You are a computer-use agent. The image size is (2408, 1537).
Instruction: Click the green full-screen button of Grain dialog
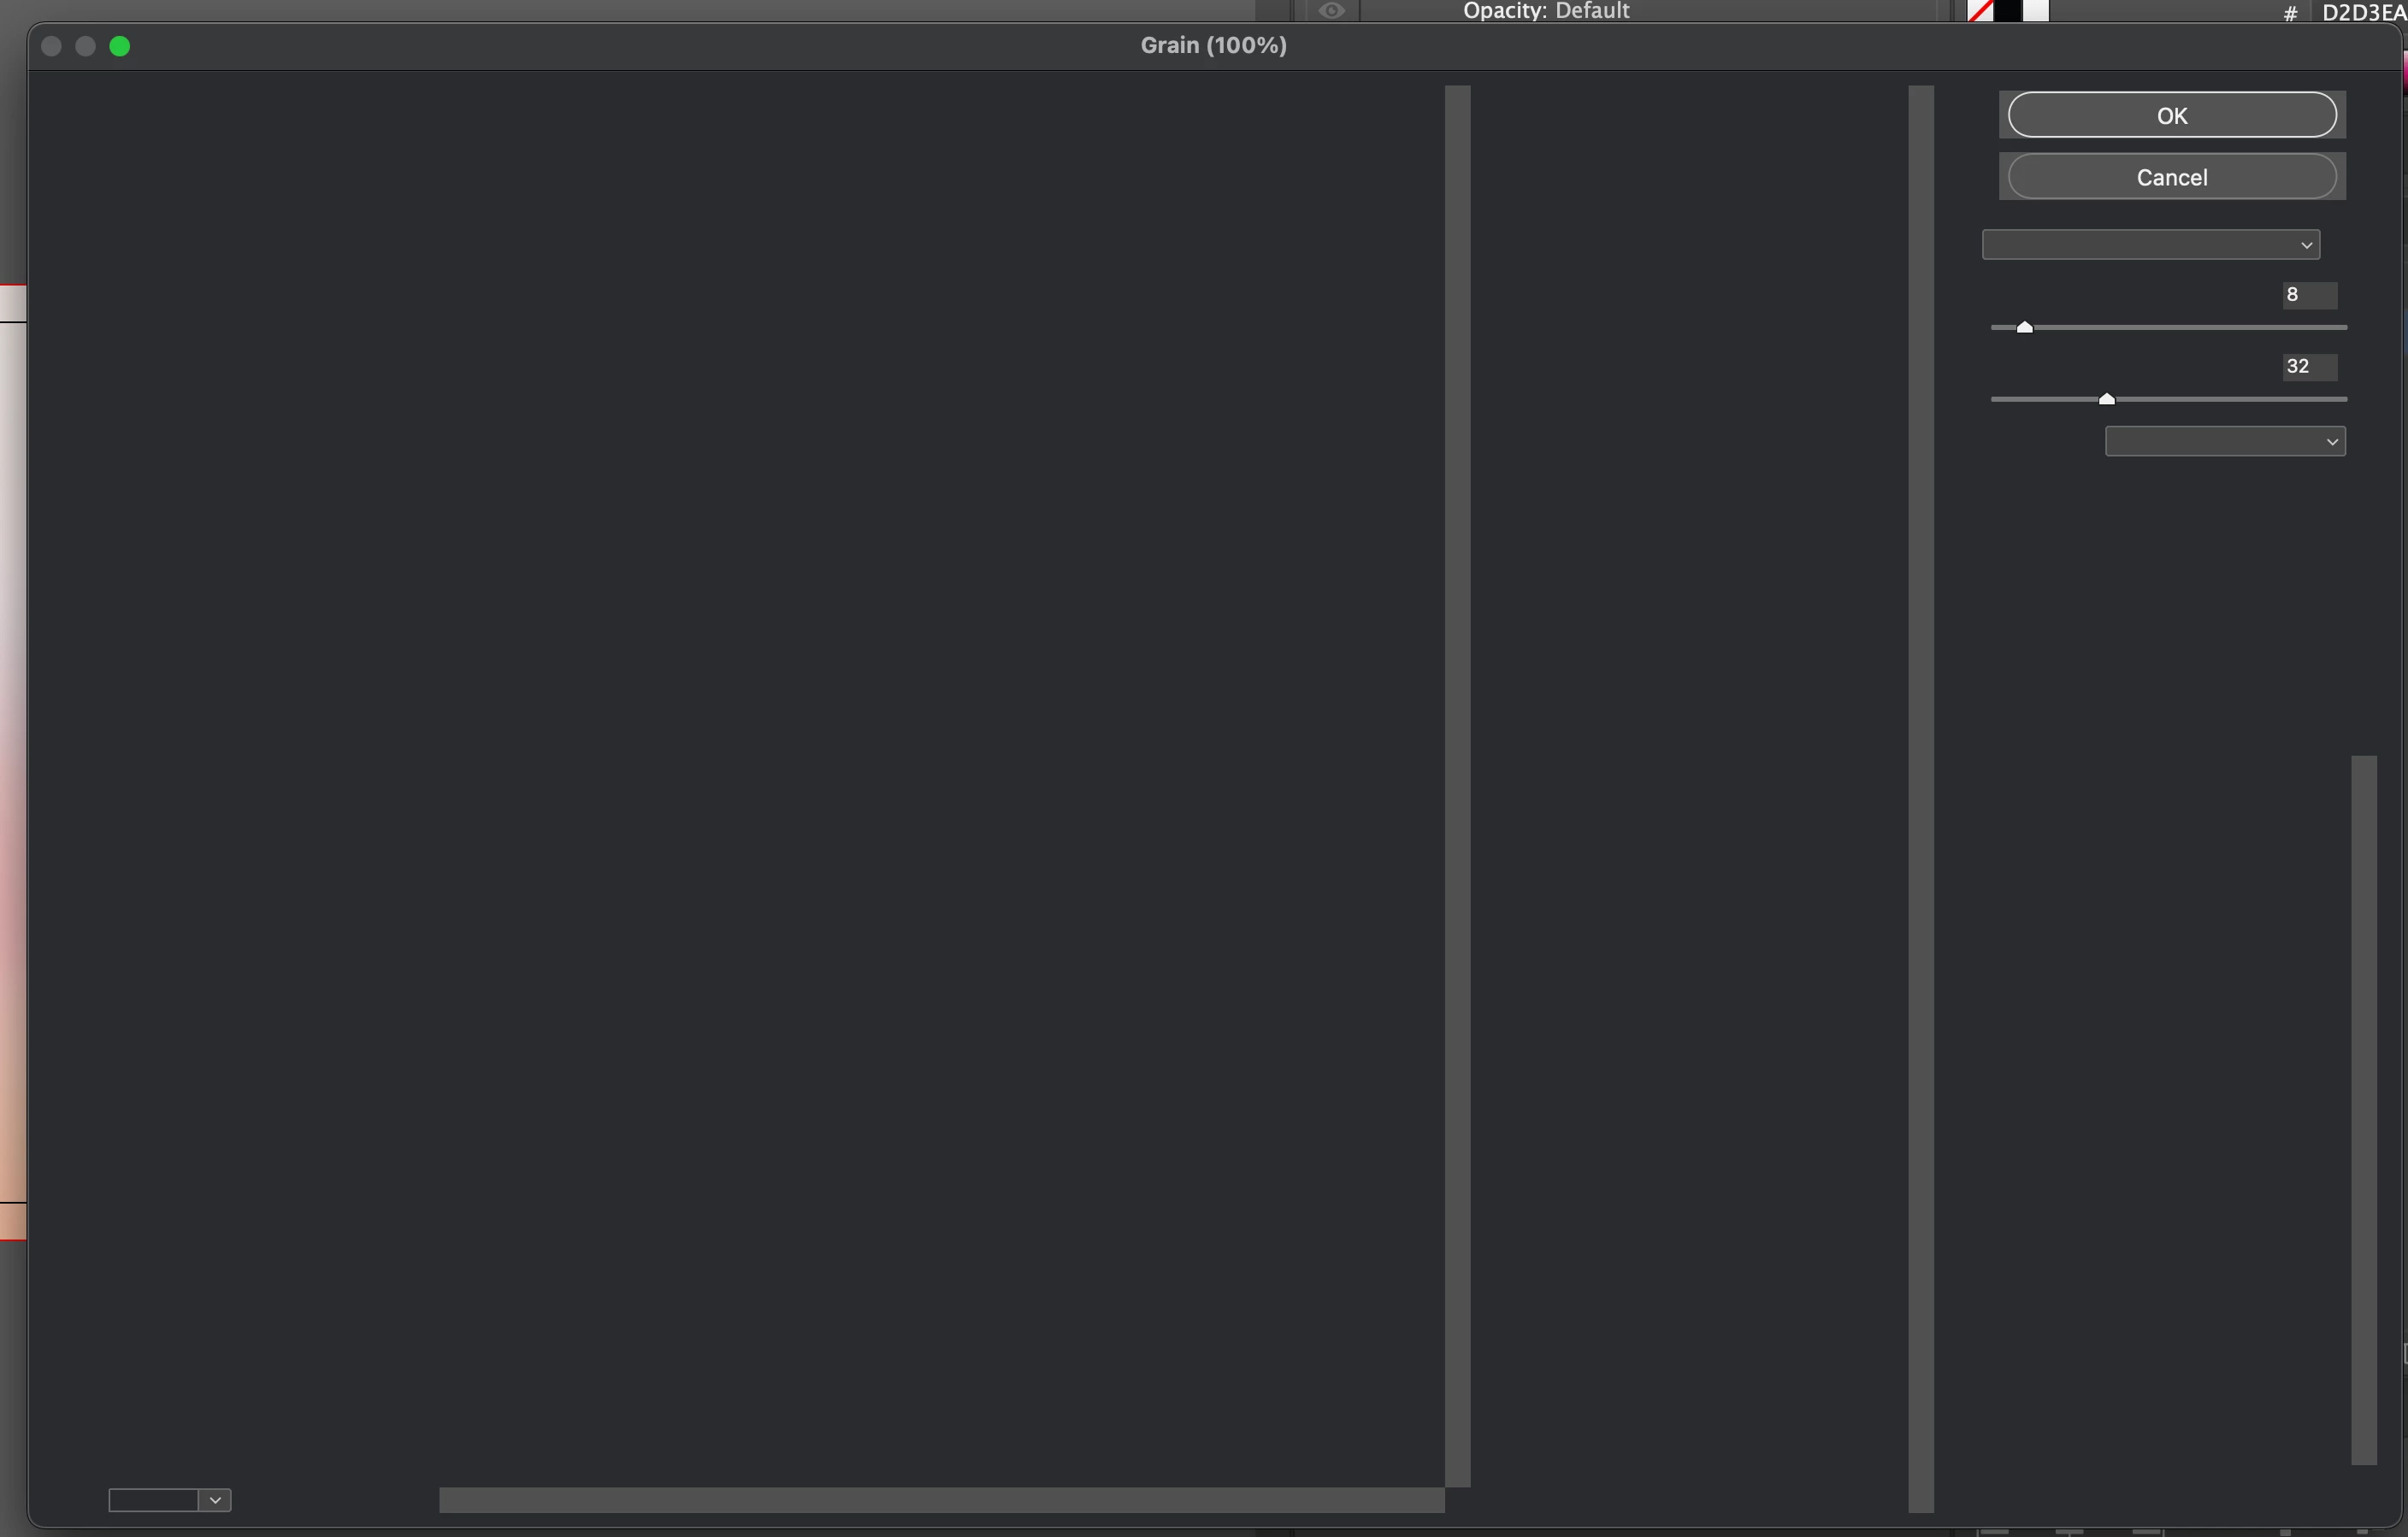click(120, 46)
